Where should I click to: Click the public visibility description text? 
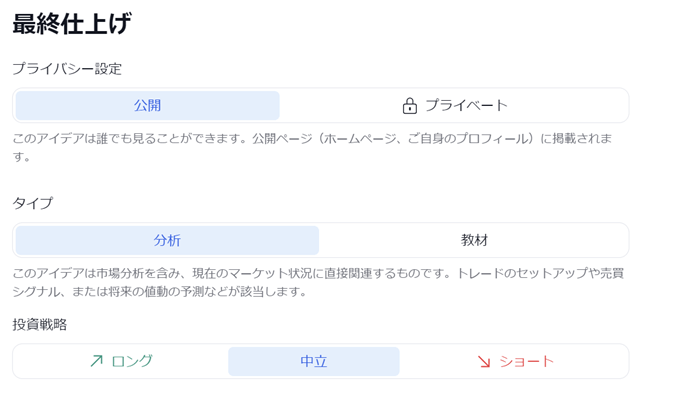click(x=312, y=147)
